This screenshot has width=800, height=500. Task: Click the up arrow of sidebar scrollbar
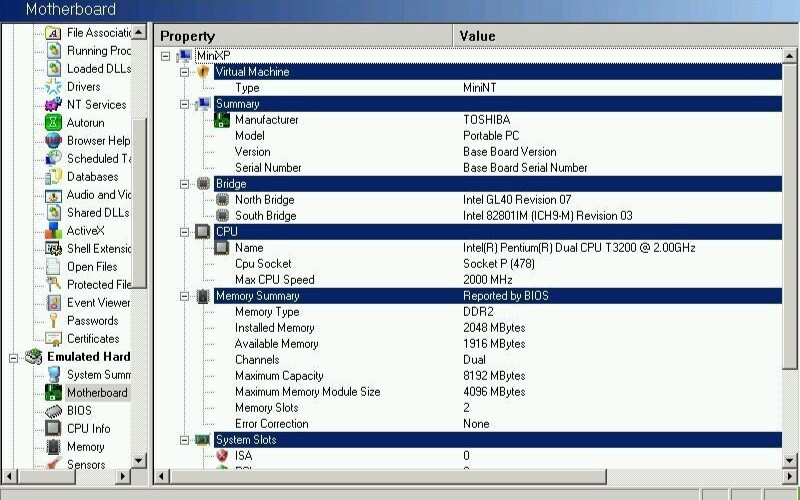(138, 32)
